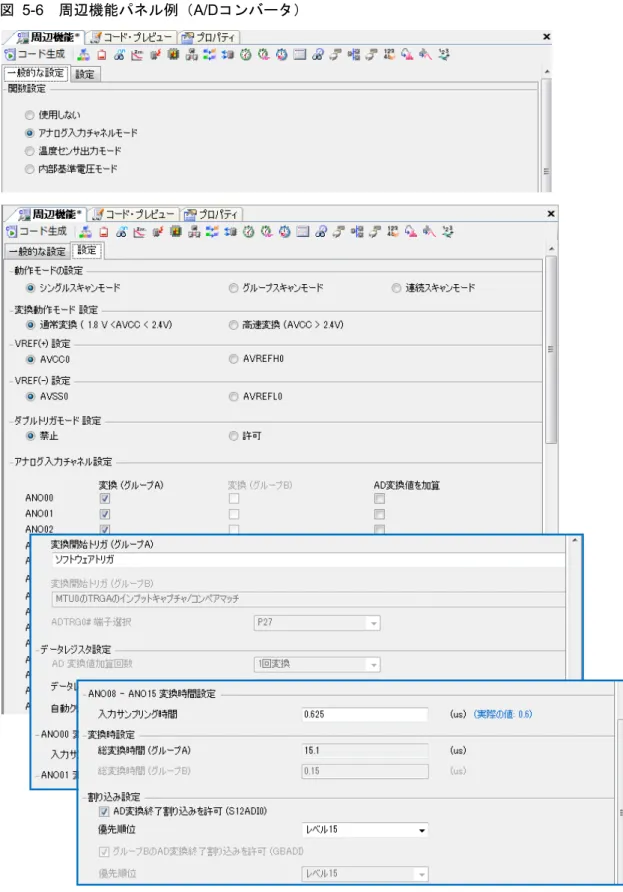The image size is (623, 892).
Task: Open hierarchy Data Transfer Controller icon, lower toolbar
Action: (194, 232)
